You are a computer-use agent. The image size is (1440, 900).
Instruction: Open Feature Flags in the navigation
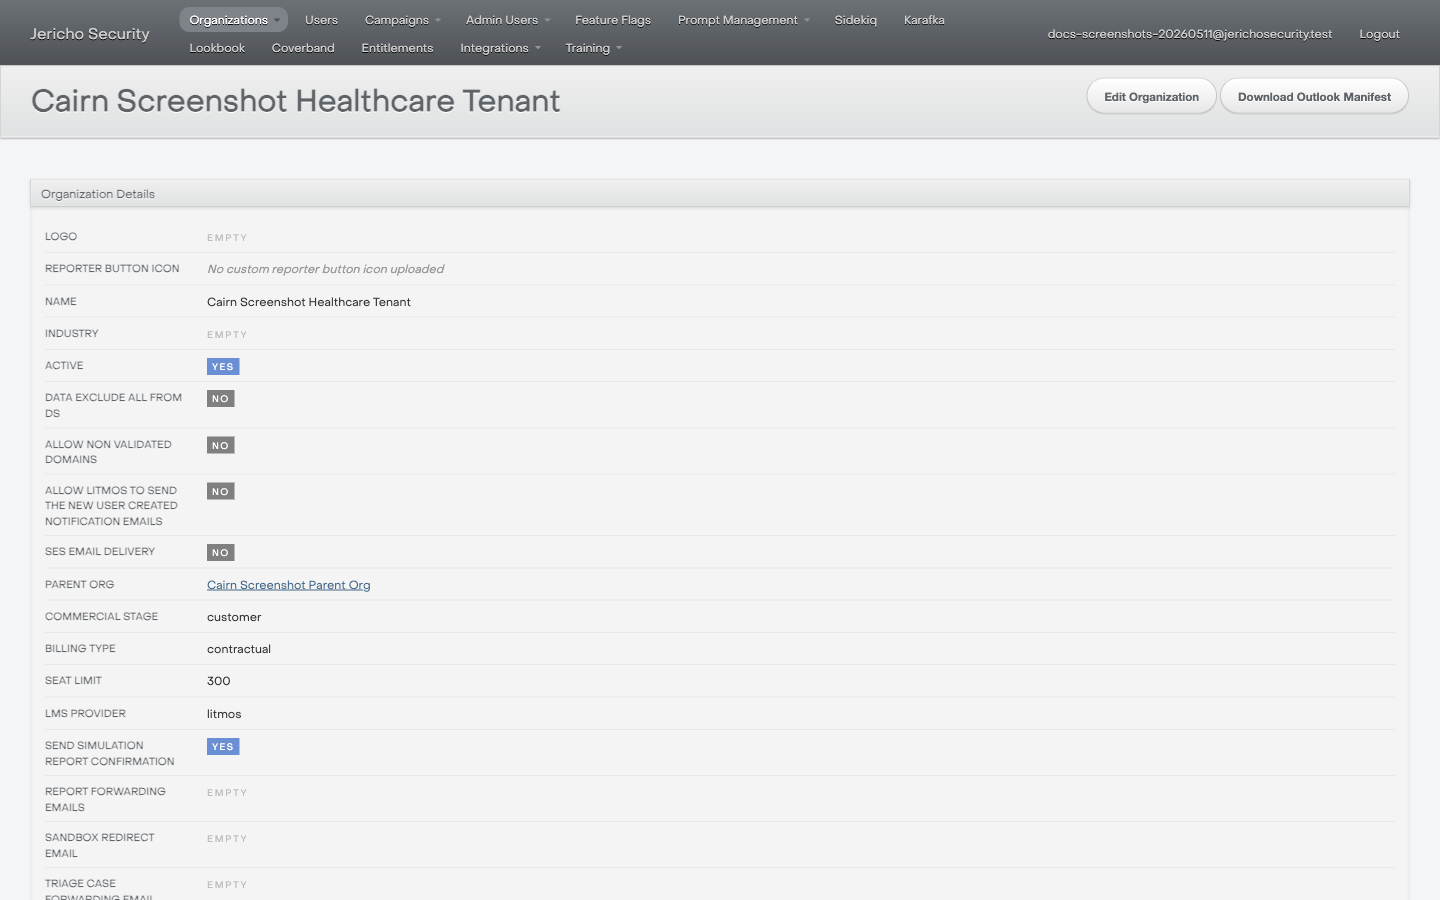click(613, 20)
